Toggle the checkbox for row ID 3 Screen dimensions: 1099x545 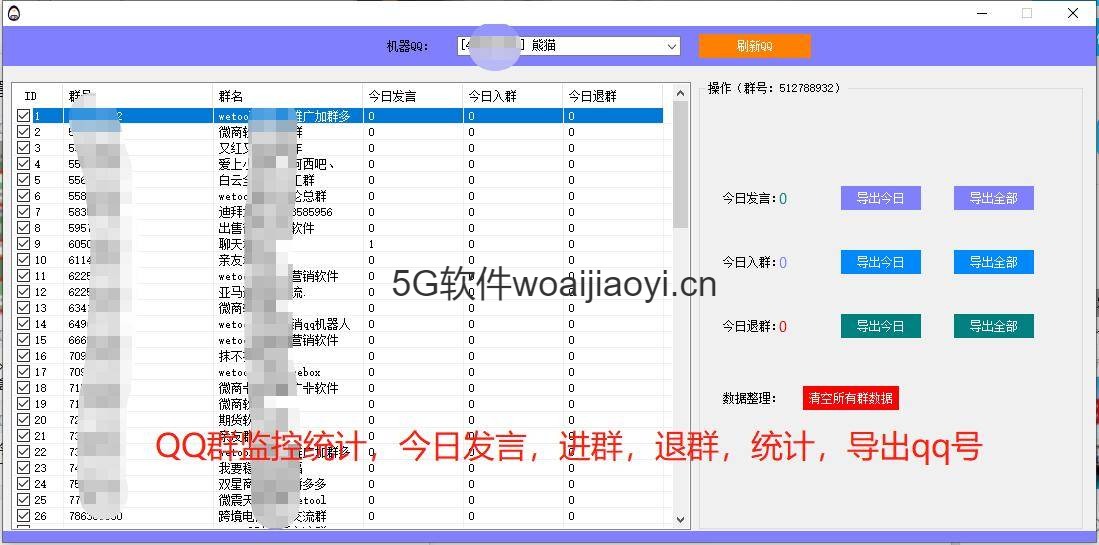pyautogui.click(x=23, y=148)
